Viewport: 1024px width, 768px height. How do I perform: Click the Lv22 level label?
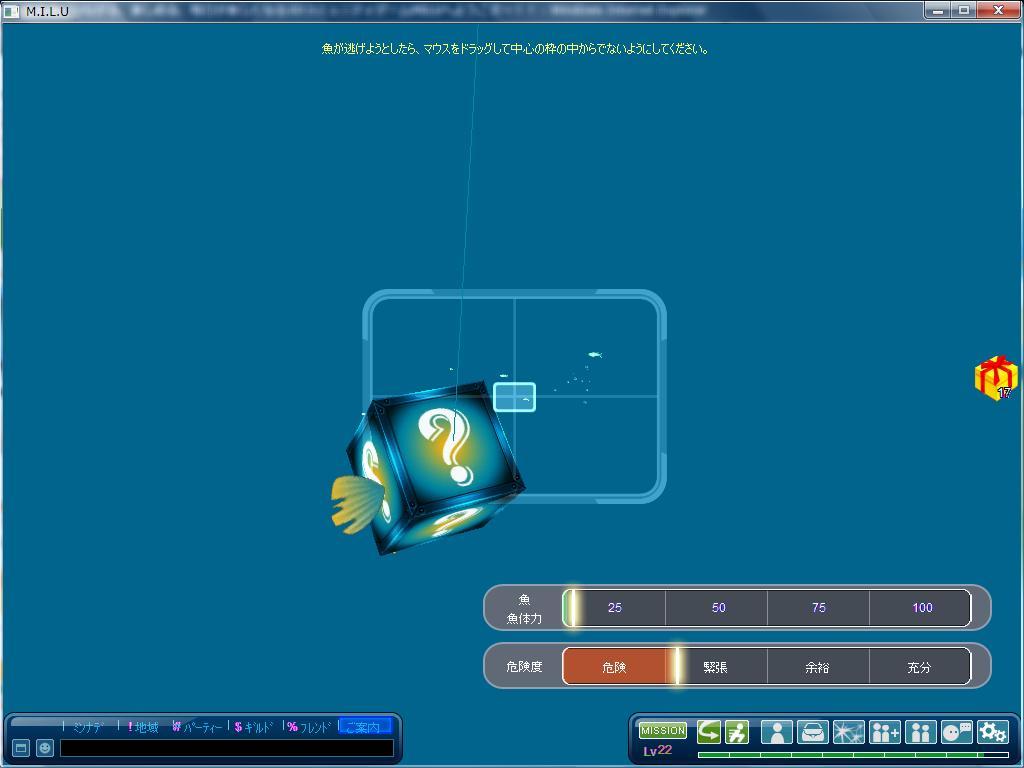click(x=657, y=750)
